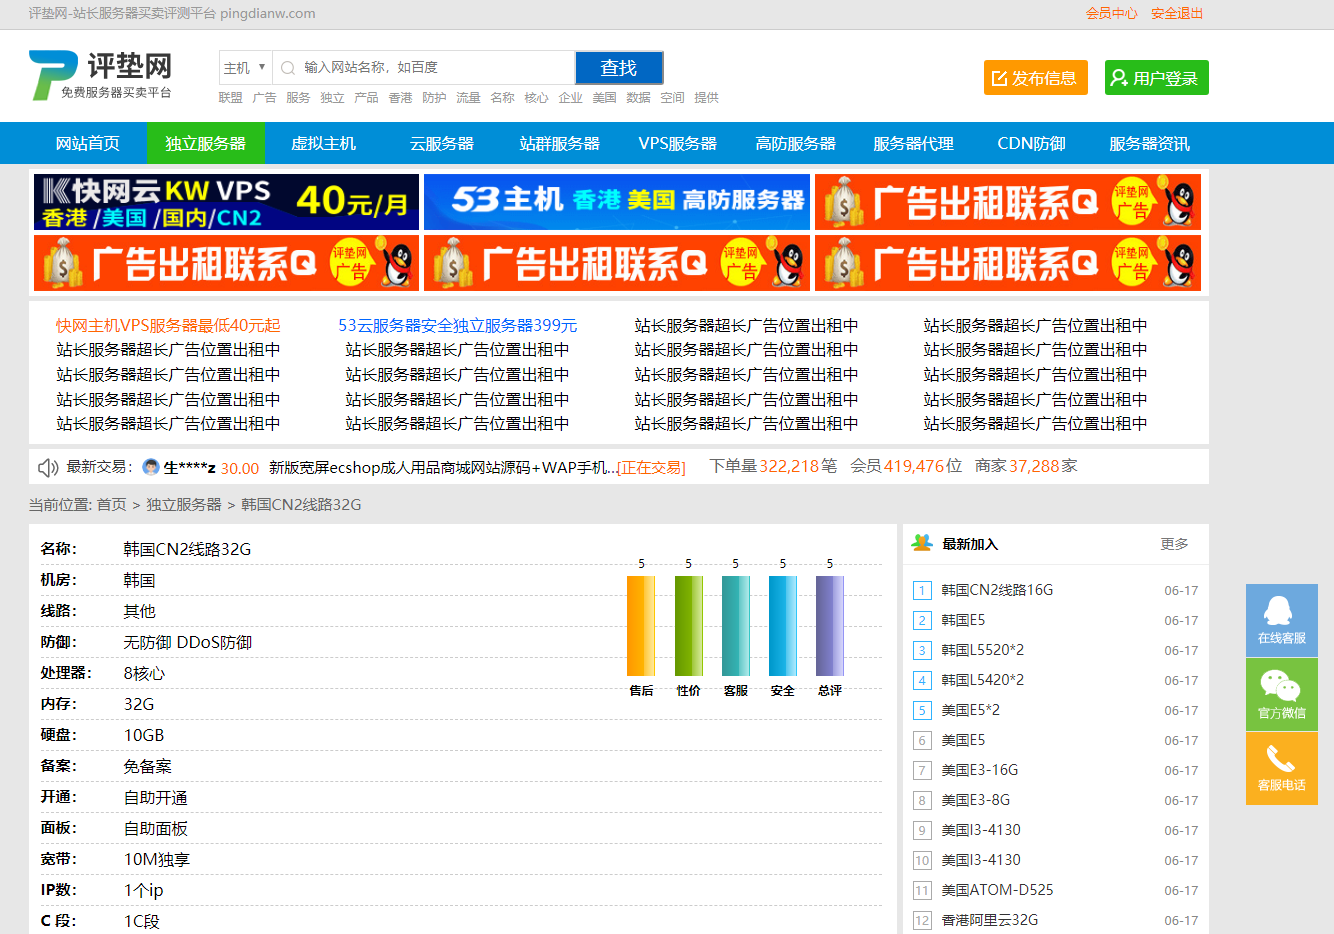Open the 在线客服 QQ chat widget

pyautogui.click(x=1281, y=620)
